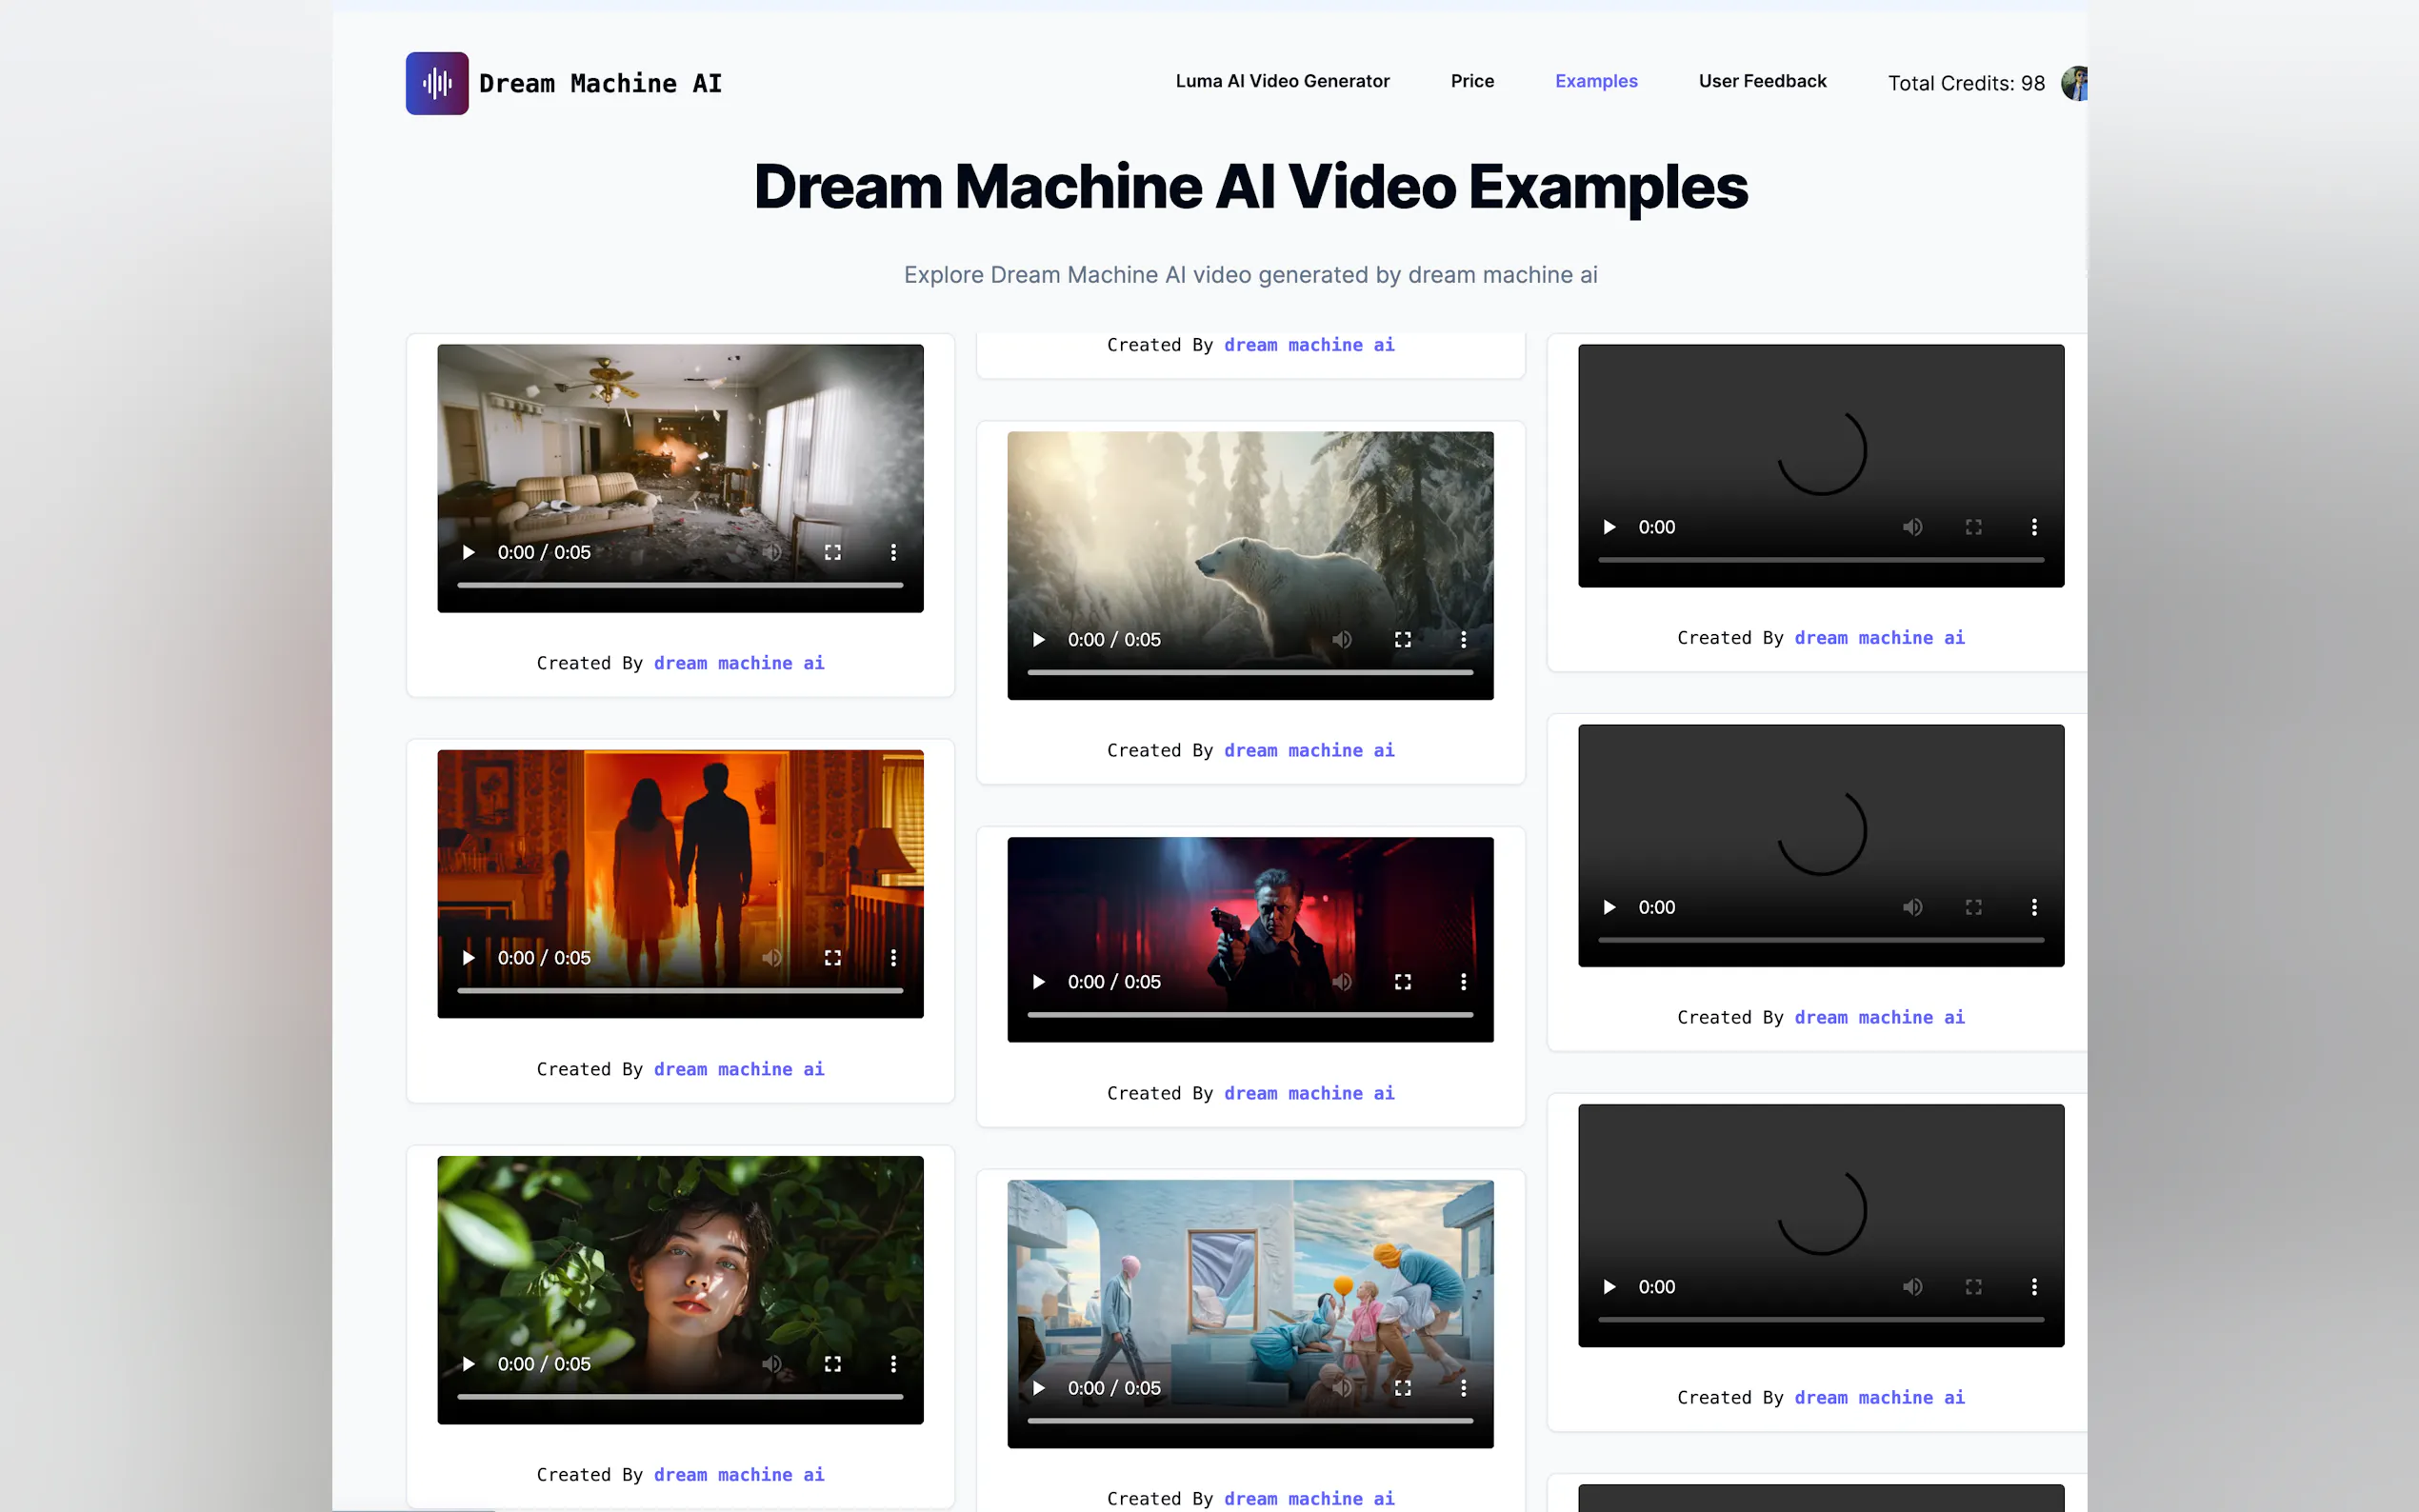
Task: Open three-dot menu on polar bear video
Action: click(1463, 639)
